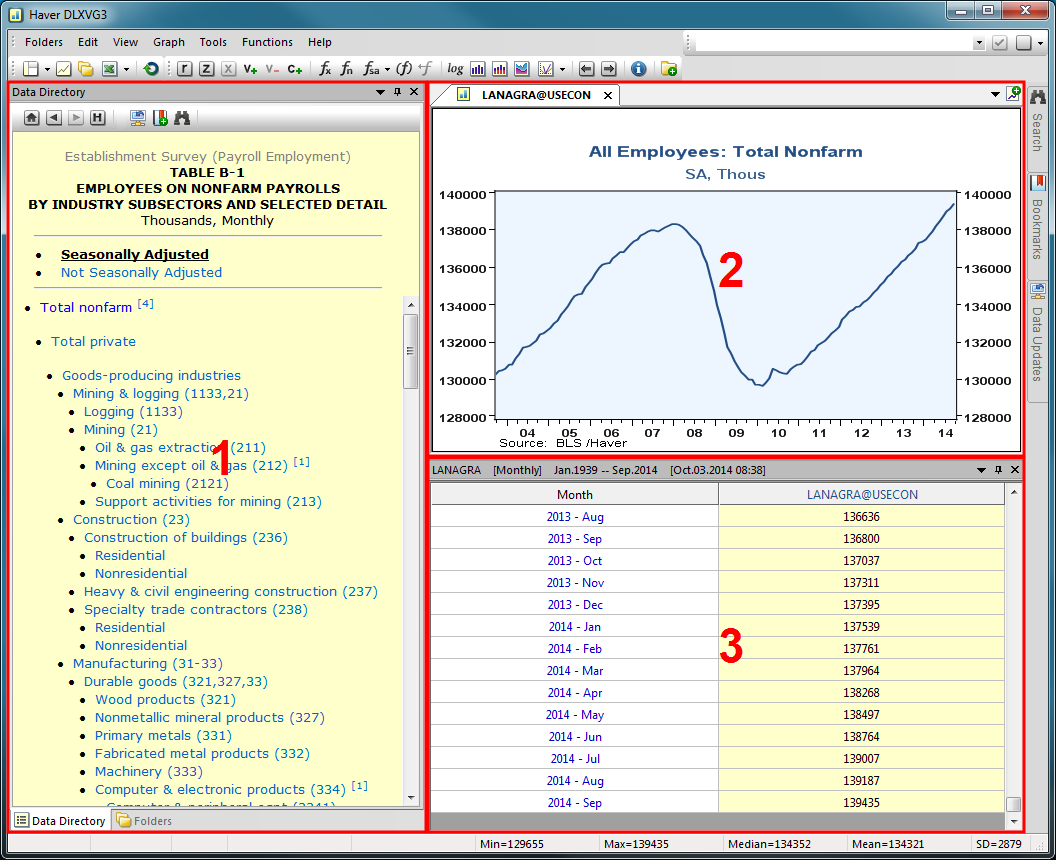
Task: Expand the top toolbar combo box list
Action: pyautogui.click(x=979, y=43)
